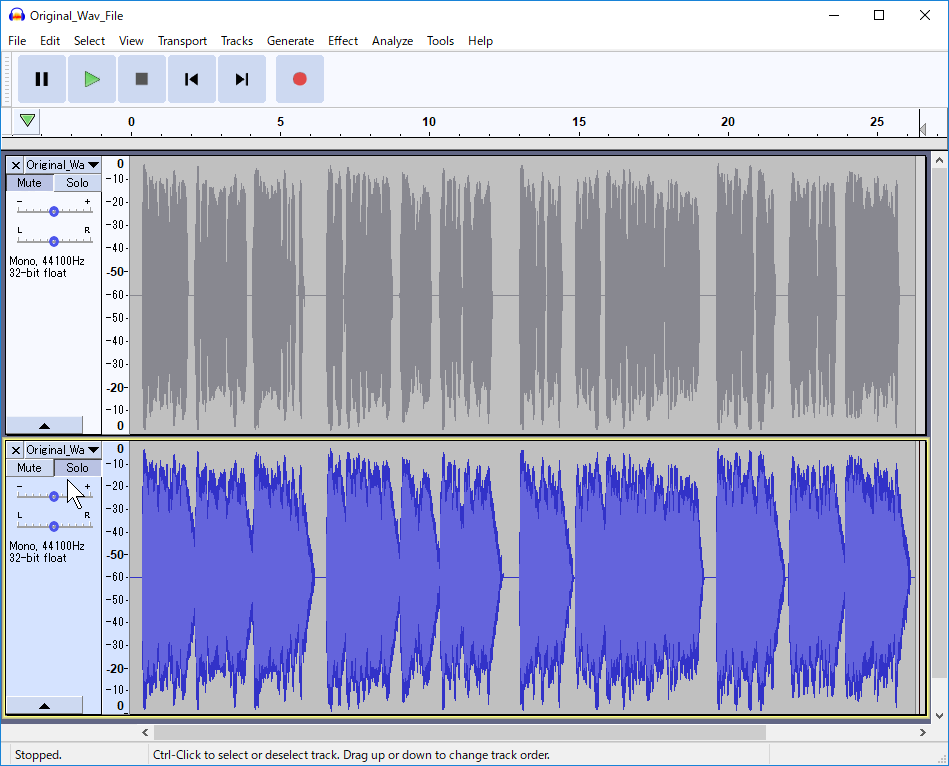The height and width of the screenshot is (766, 949).
Task: Adjust the bottom track pan slider
Action: [x=54, y=526]
